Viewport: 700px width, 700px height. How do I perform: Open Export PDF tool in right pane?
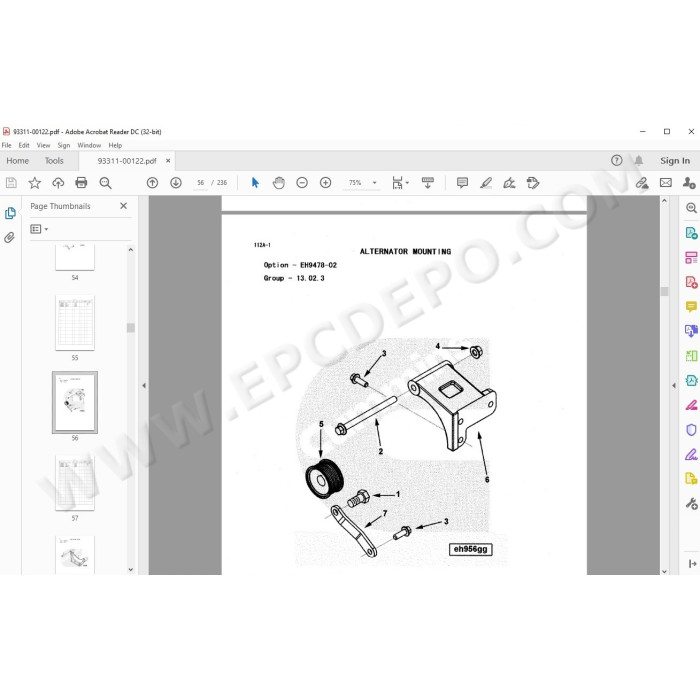click(691, 233)
